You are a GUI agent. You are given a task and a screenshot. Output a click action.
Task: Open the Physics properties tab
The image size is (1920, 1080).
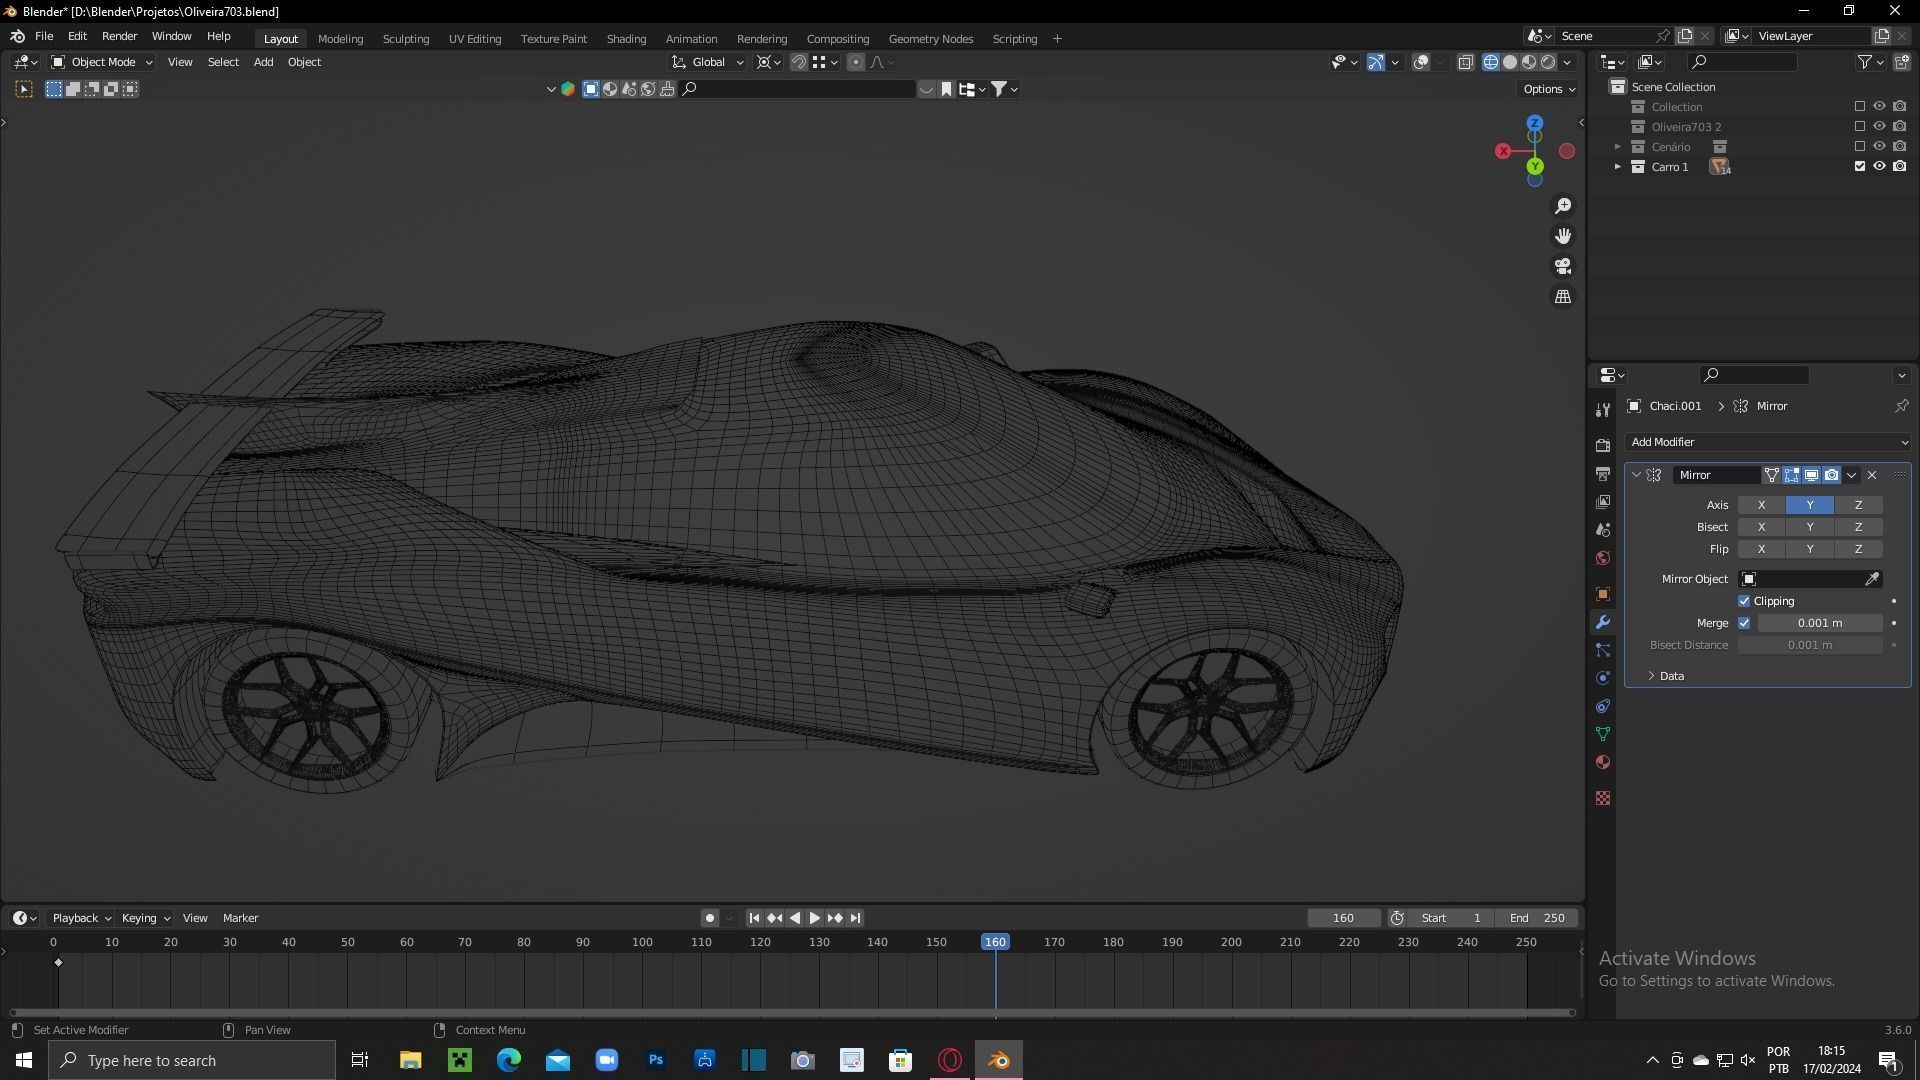pos(1603,678)
